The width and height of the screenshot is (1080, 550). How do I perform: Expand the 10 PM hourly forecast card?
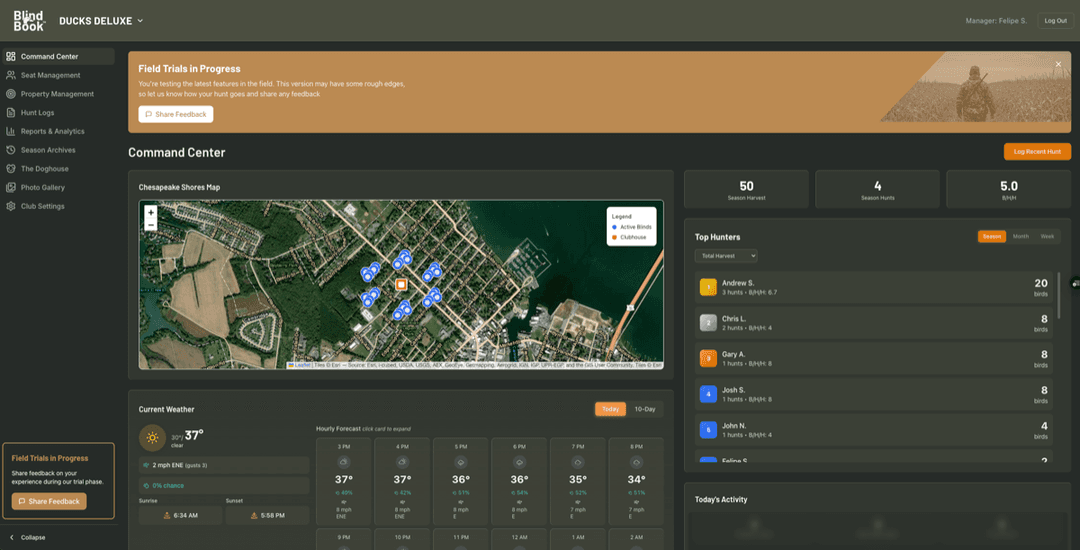pyautogui.click(x=402, y=539)
